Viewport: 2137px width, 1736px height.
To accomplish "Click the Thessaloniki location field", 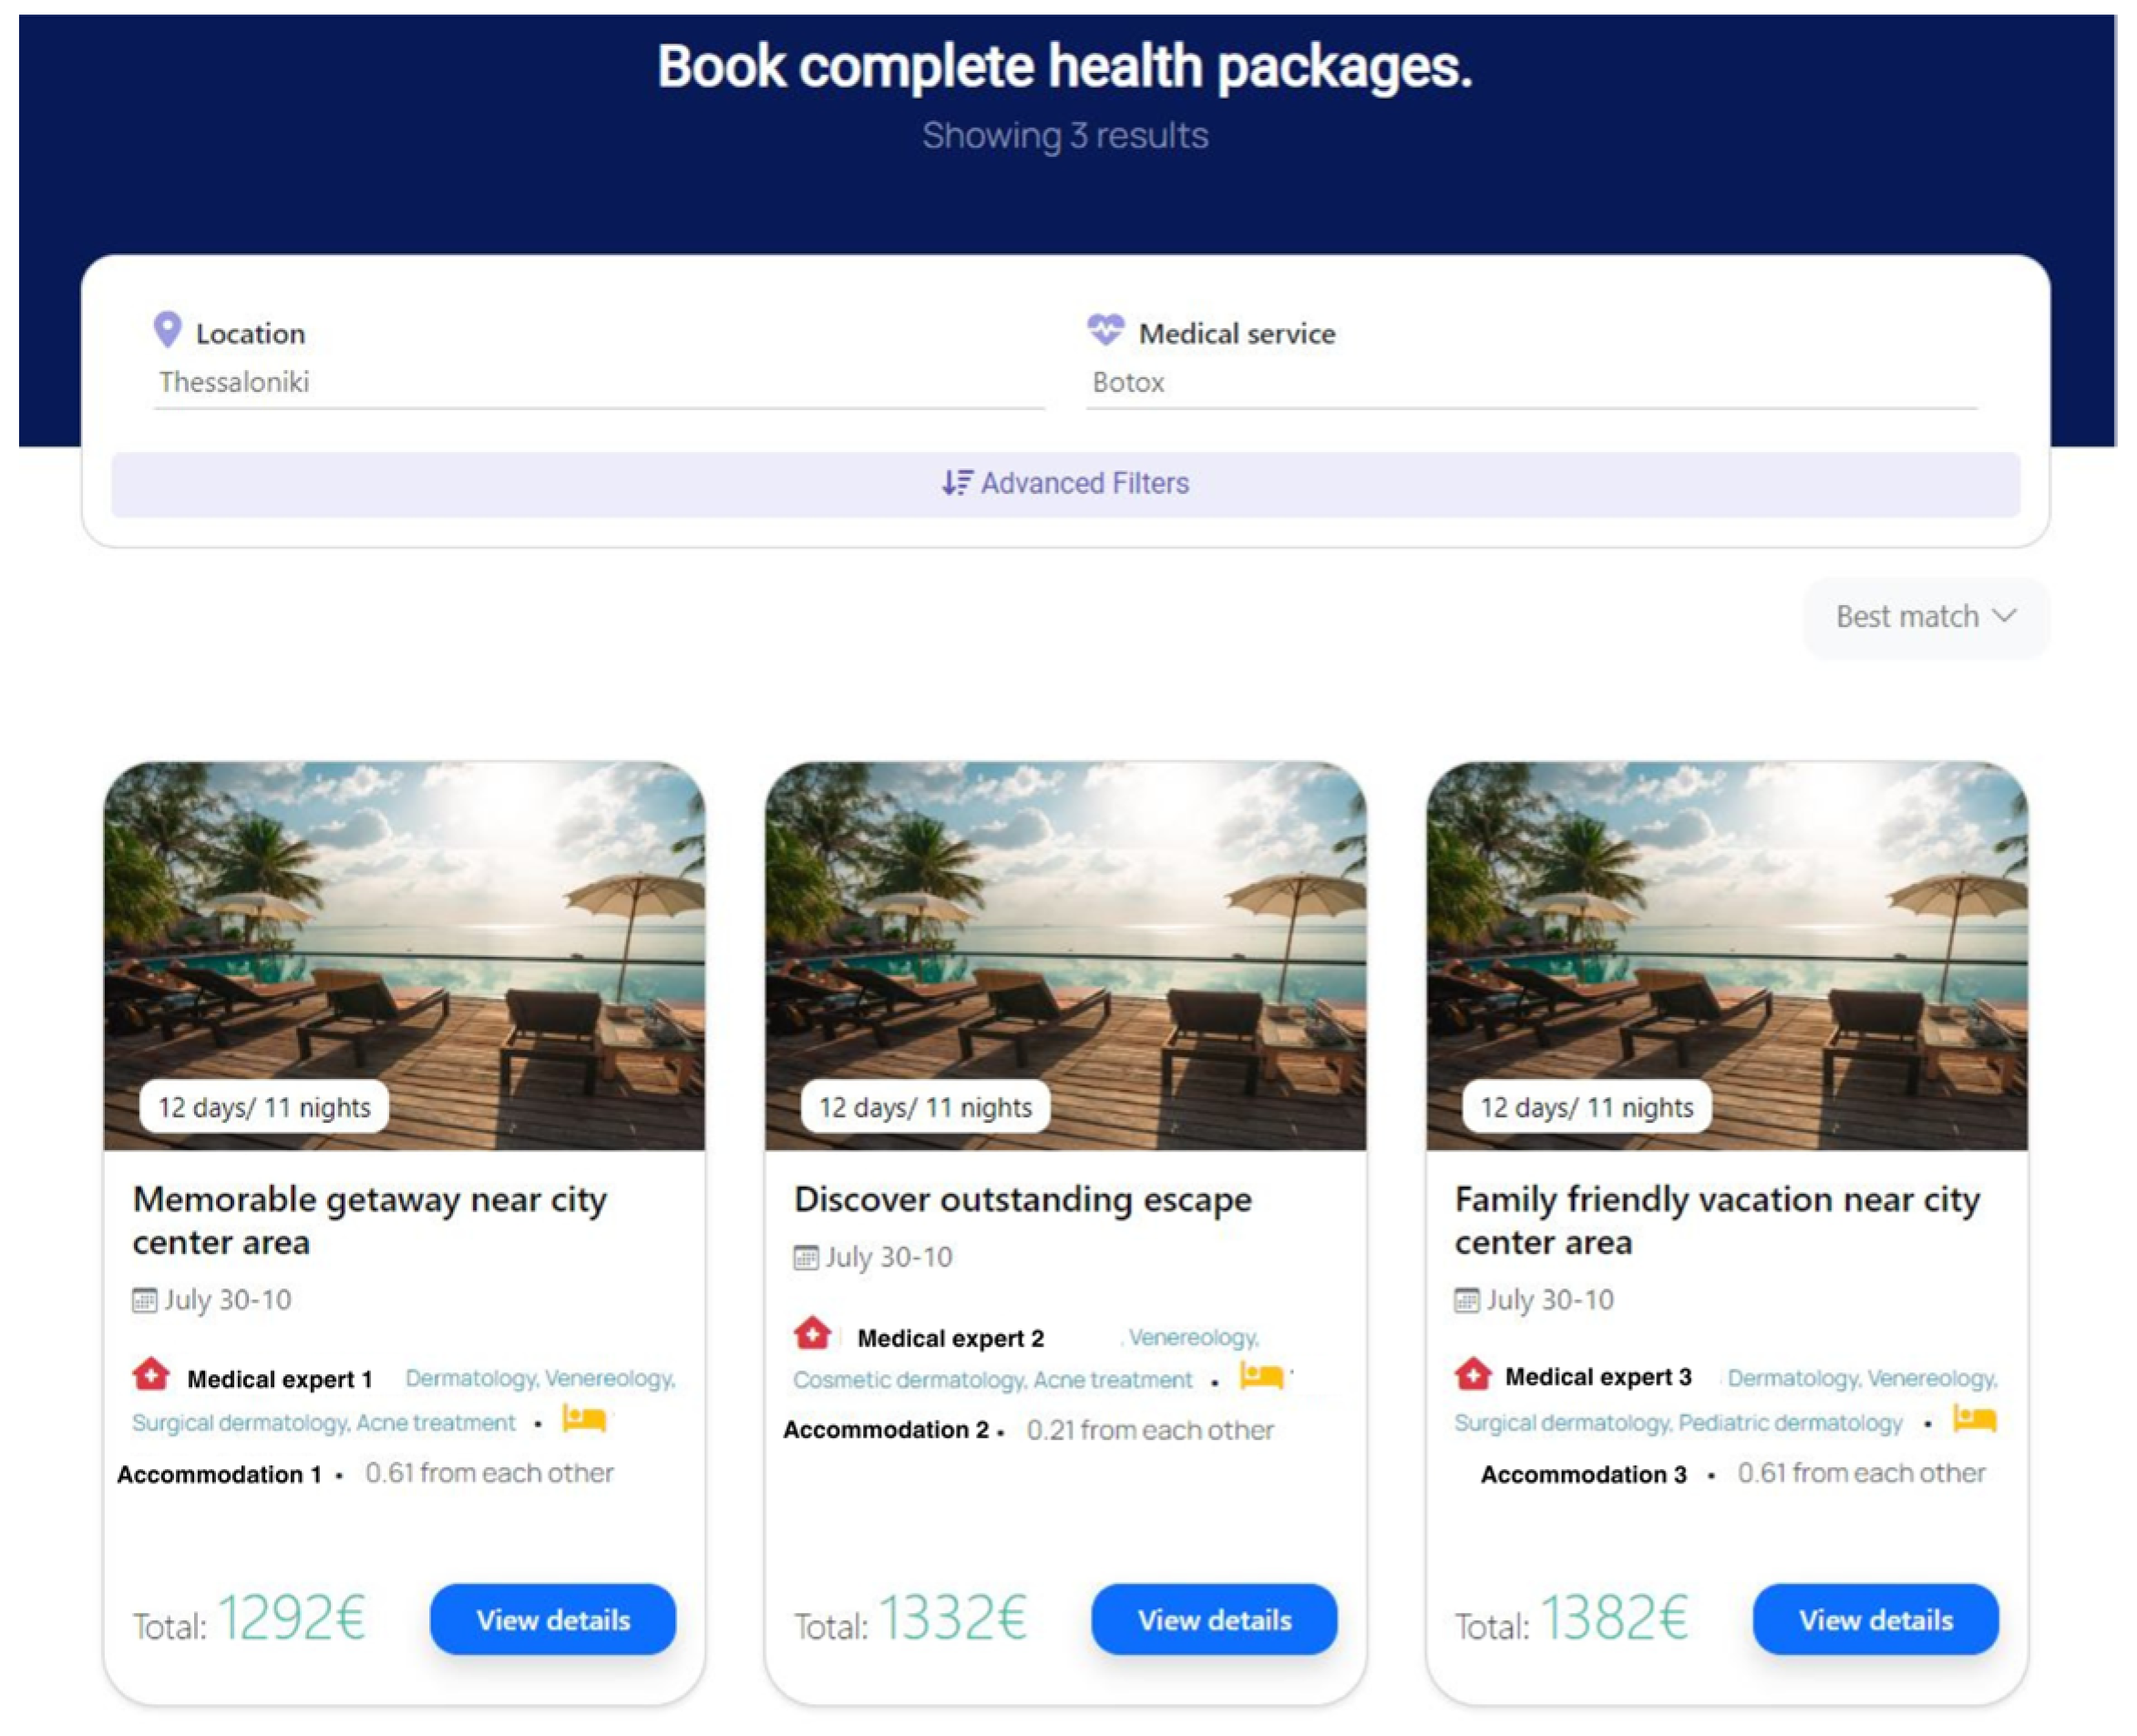I will click(598, 382).
